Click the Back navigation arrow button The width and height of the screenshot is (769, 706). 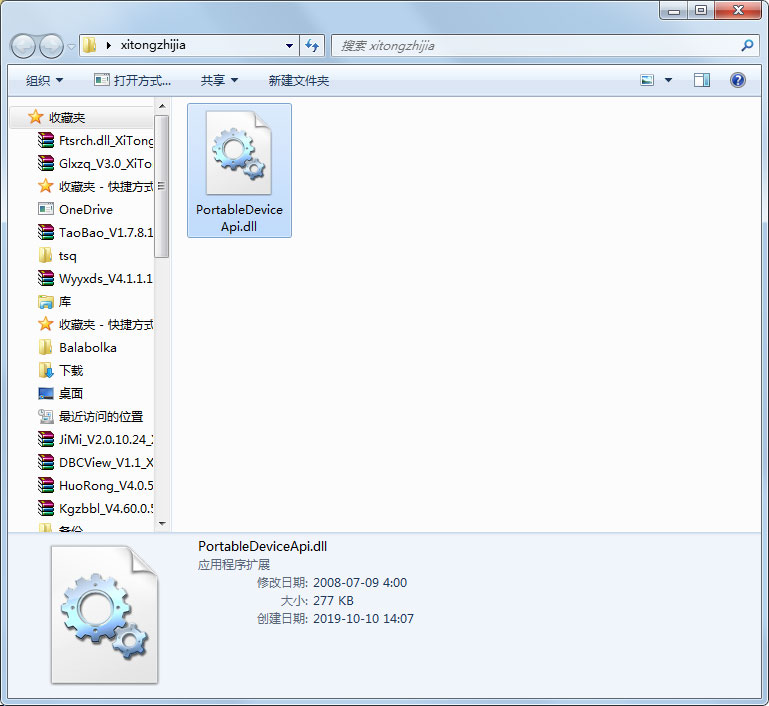[24, 45]
